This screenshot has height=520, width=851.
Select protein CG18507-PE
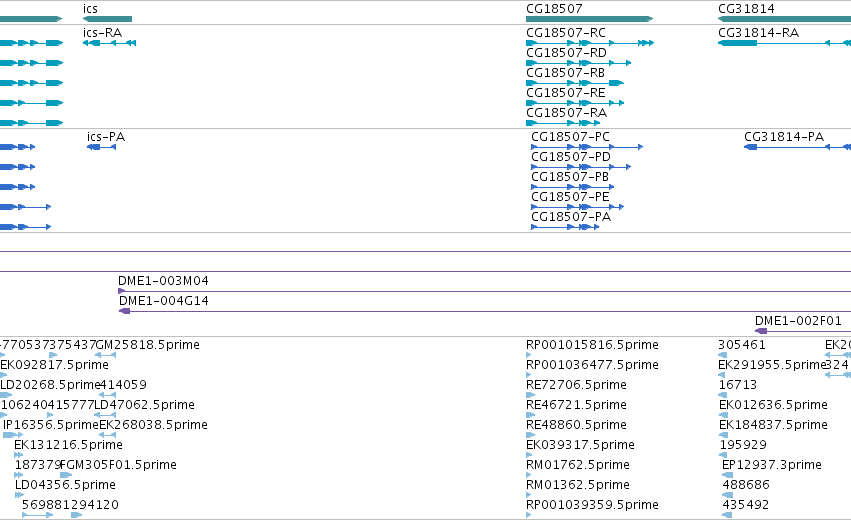(570, 197)
